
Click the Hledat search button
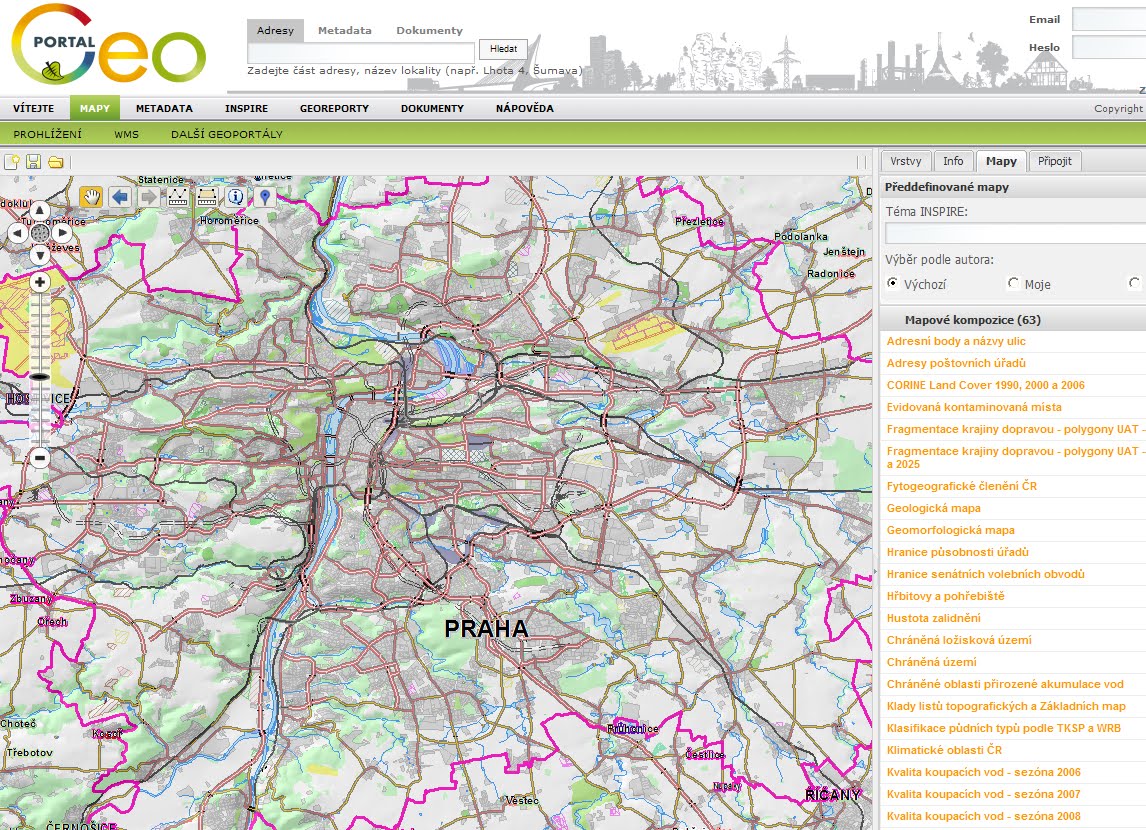504,49
